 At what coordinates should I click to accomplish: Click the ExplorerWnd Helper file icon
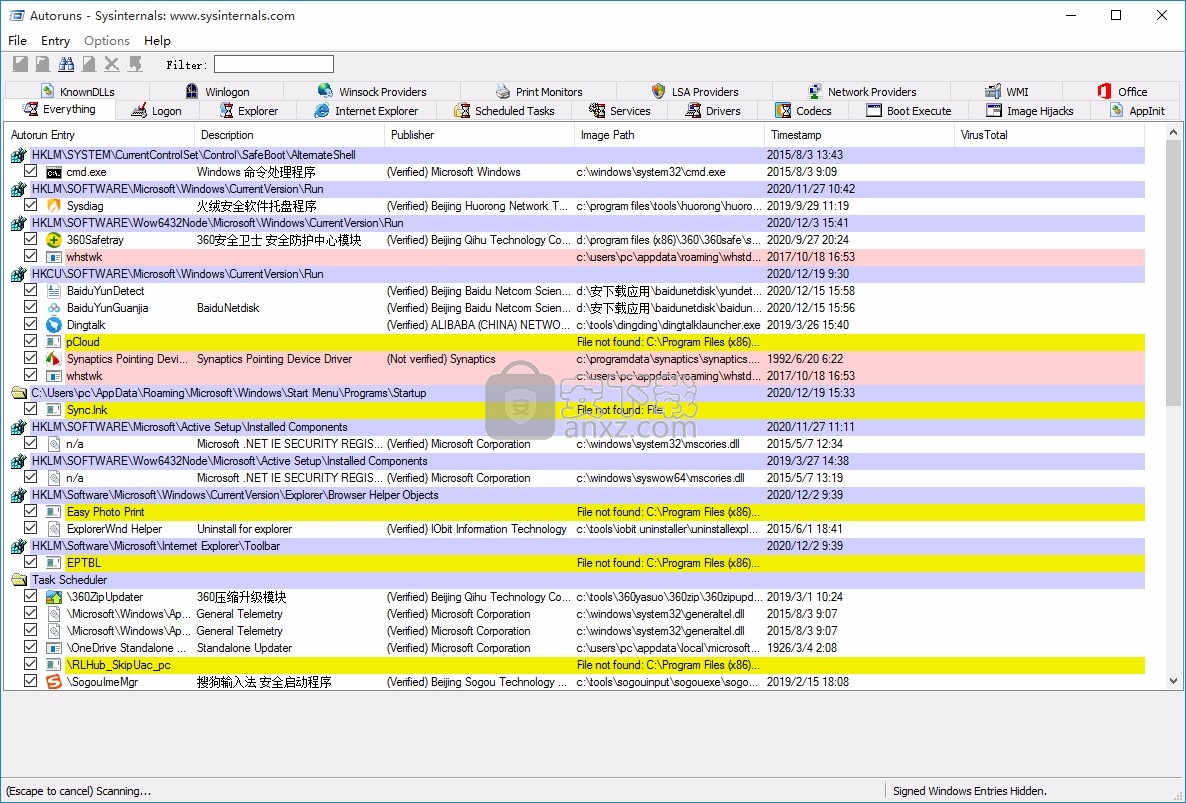(54, 529)
